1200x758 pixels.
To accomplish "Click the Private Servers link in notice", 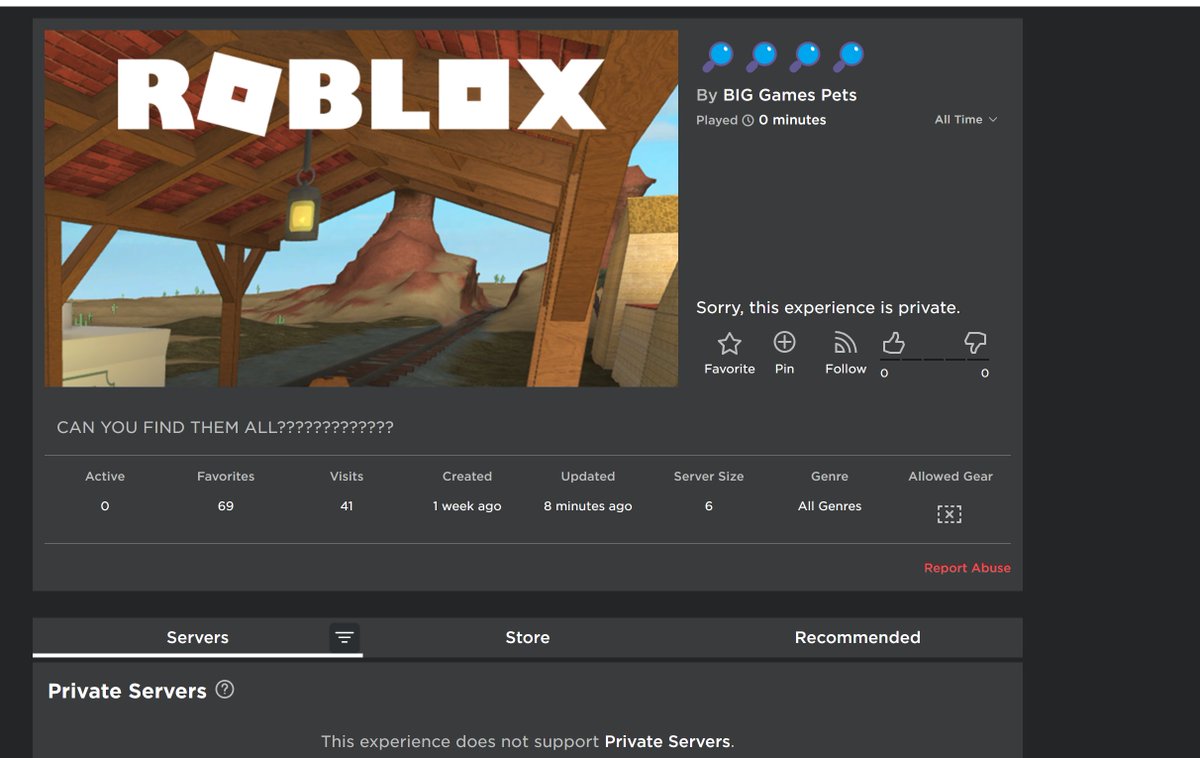I will 667,741.
